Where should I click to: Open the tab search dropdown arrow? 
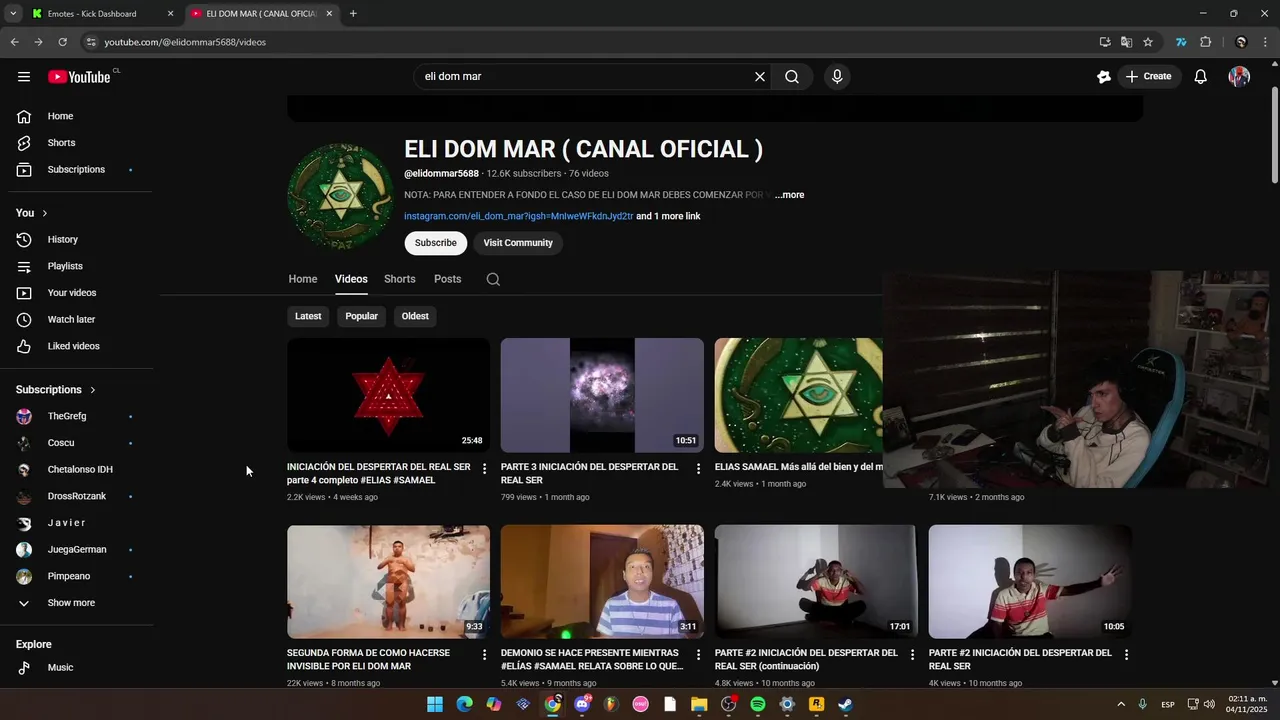point(13,14)
